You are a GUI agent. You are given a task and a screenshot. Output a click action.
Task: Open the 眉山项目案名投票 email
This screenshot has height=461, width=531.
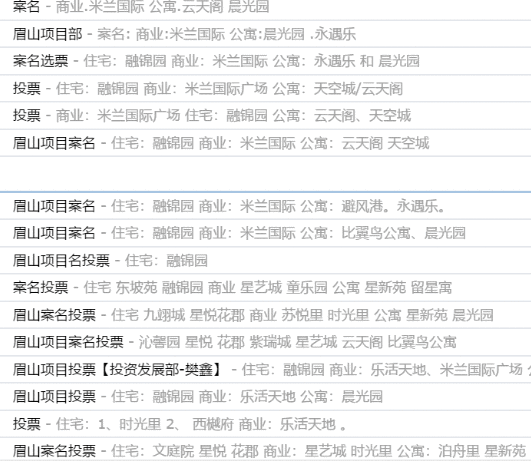pyautogui.click(x=266, y=342)
